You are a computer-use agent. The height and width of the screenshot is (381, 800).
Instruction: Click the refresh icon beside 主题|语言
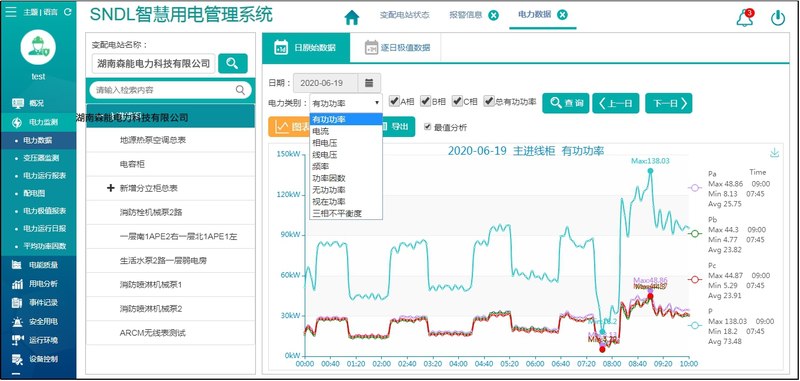click(68, 12)
